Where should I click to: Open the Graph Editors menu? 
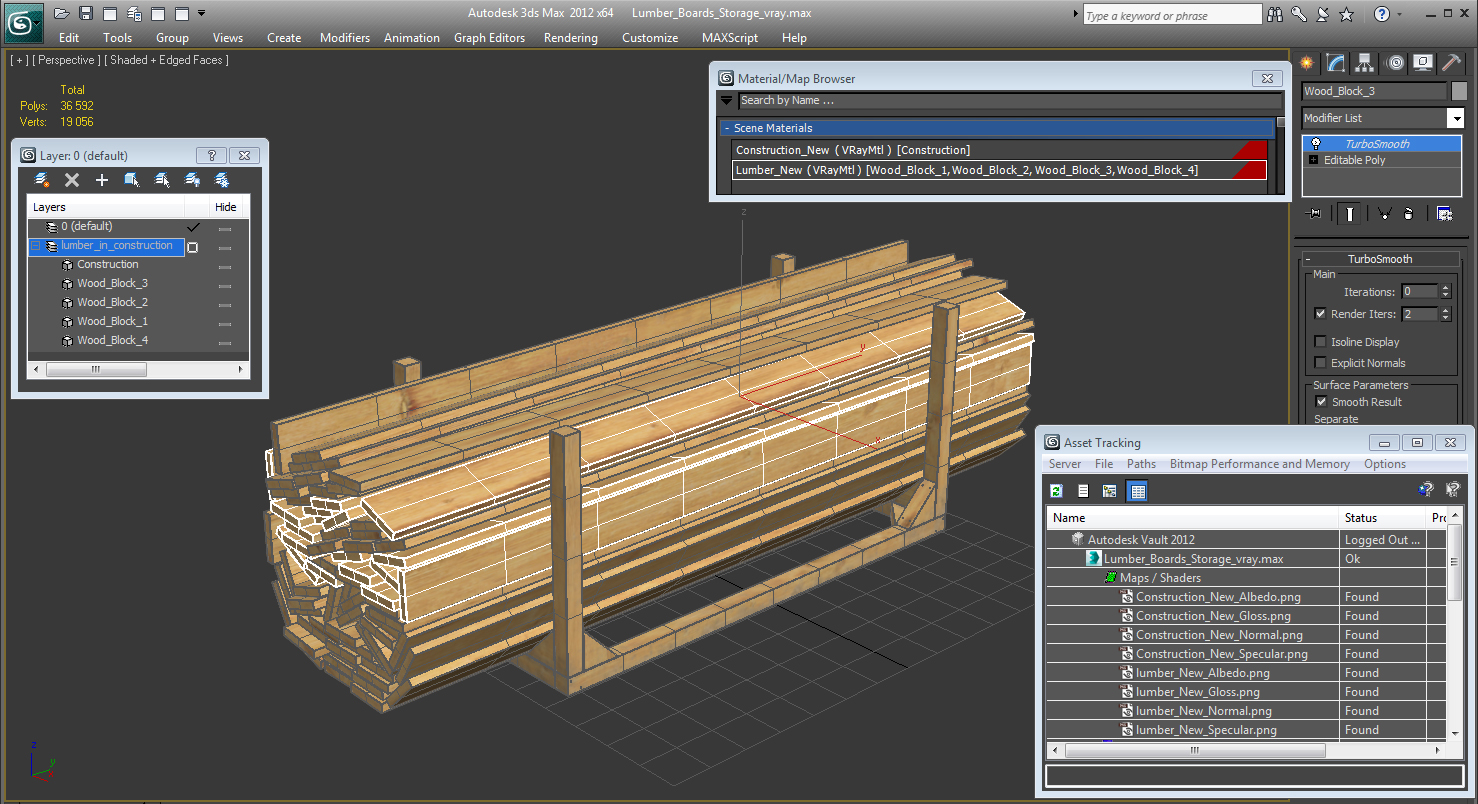click(489, 38)
